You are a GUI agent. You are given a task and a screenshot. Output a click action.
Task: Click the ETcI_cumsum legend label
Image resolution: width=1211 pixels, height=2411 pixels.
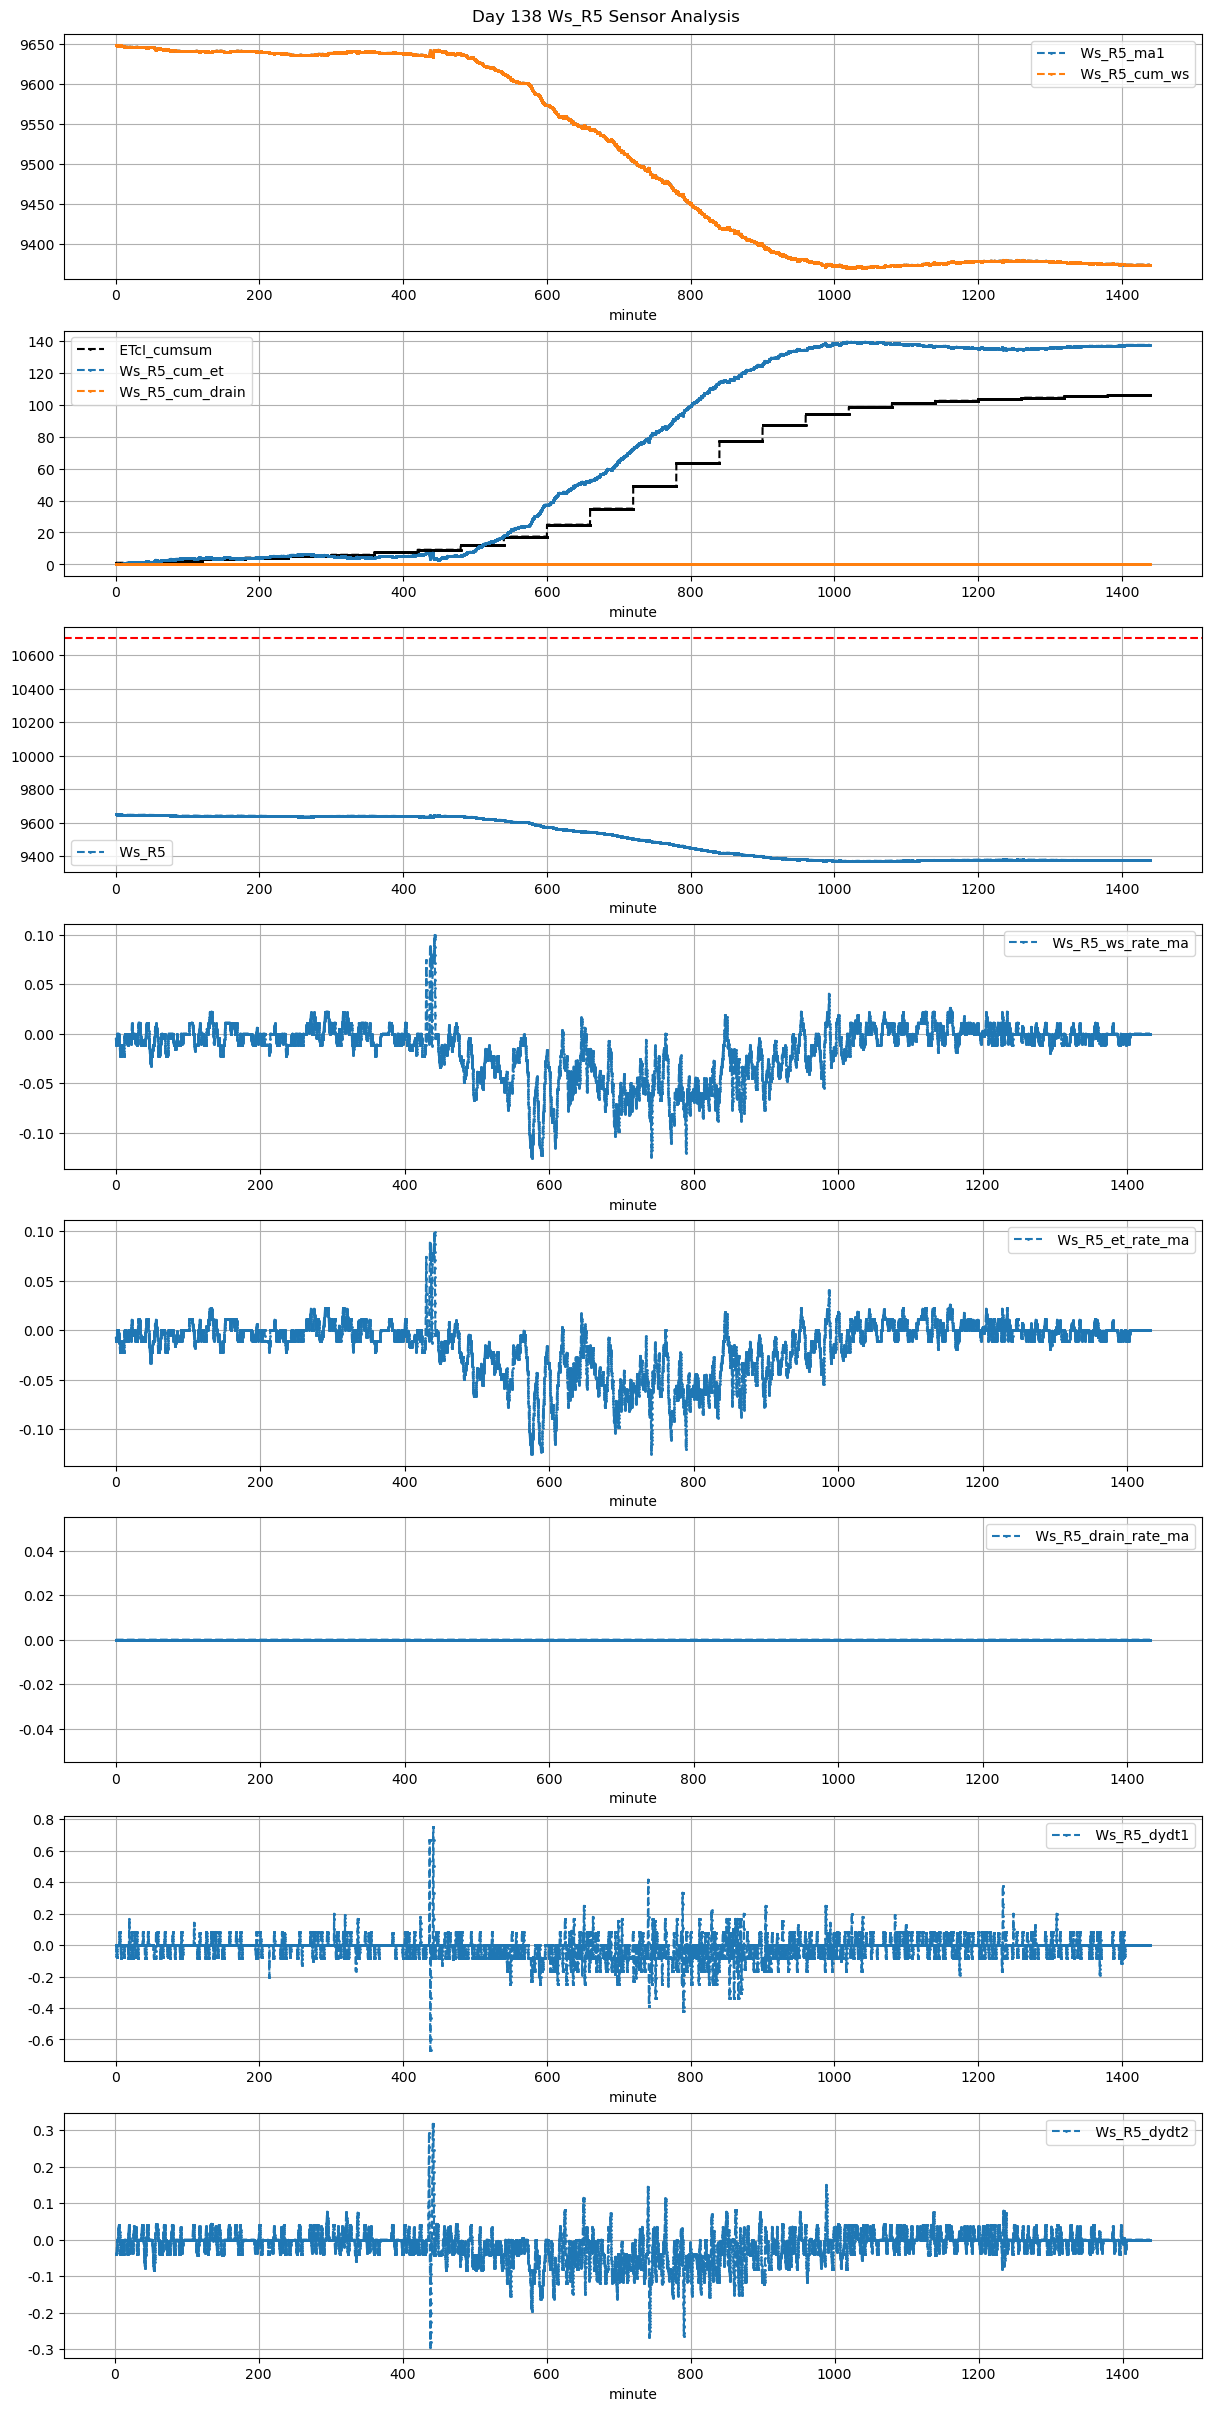point(165,351)
